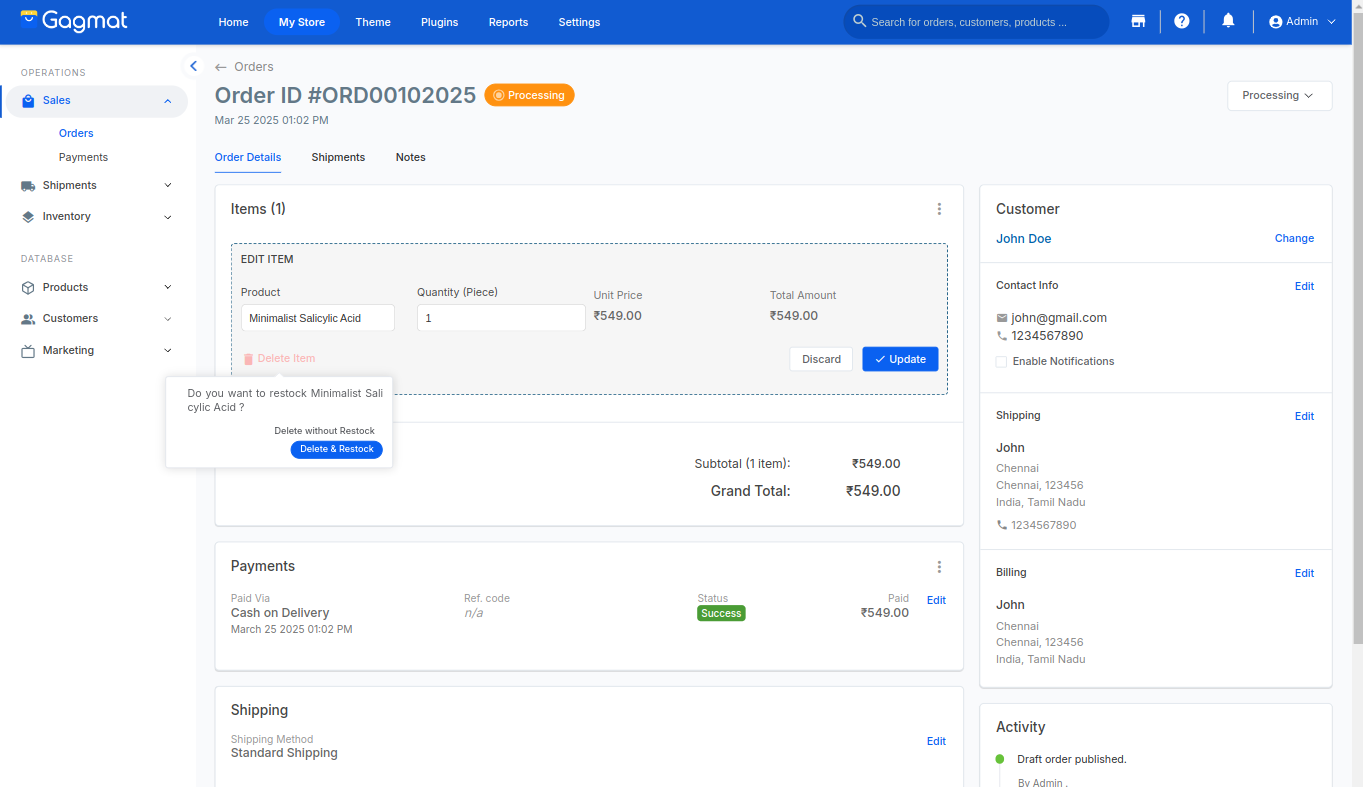Screen dimensions: 1363x787
Task: Click the Marketing TV icon
Action: pyautogui.click(x=28, y=351)
